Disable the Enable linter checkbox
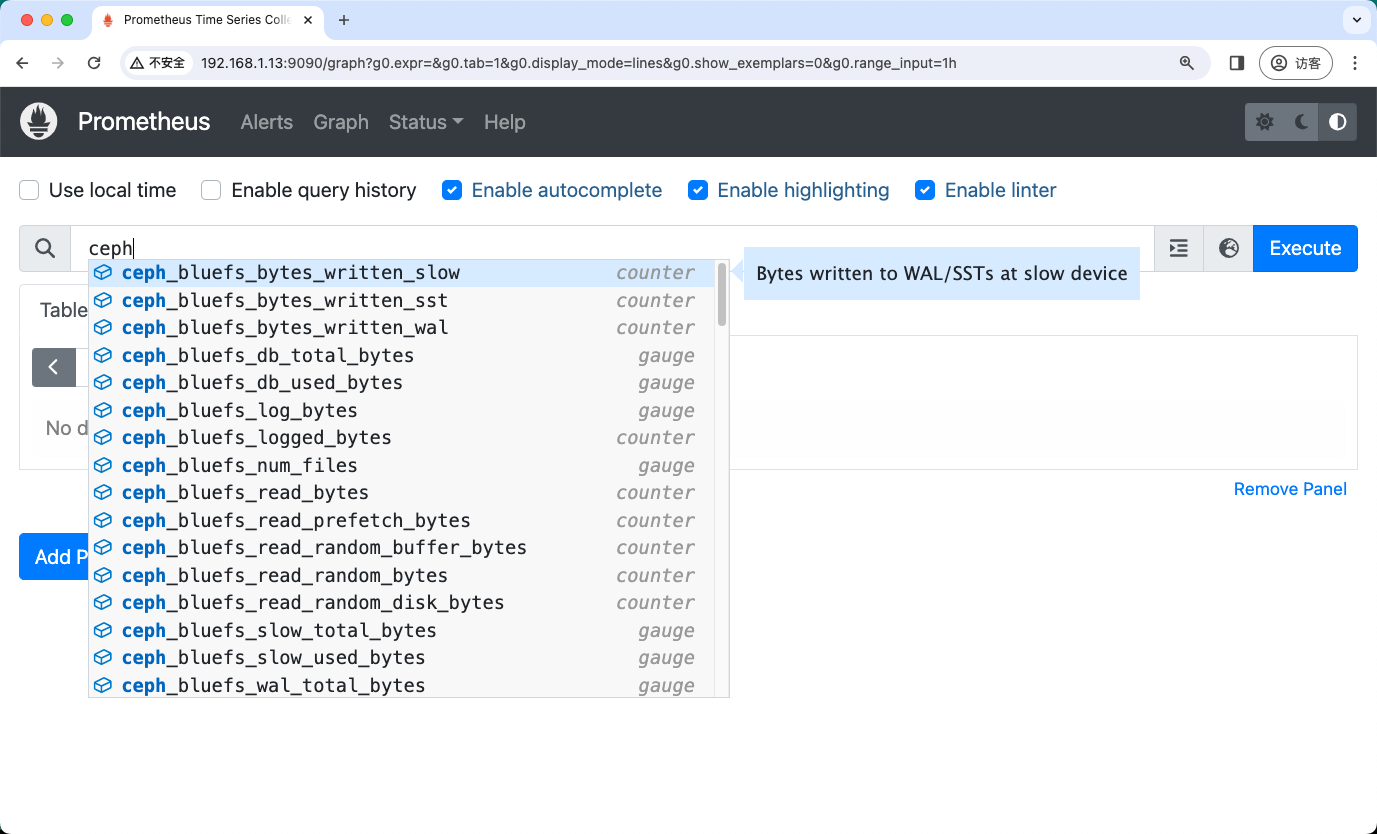The image size is (1377, 834). click(925, 190)
